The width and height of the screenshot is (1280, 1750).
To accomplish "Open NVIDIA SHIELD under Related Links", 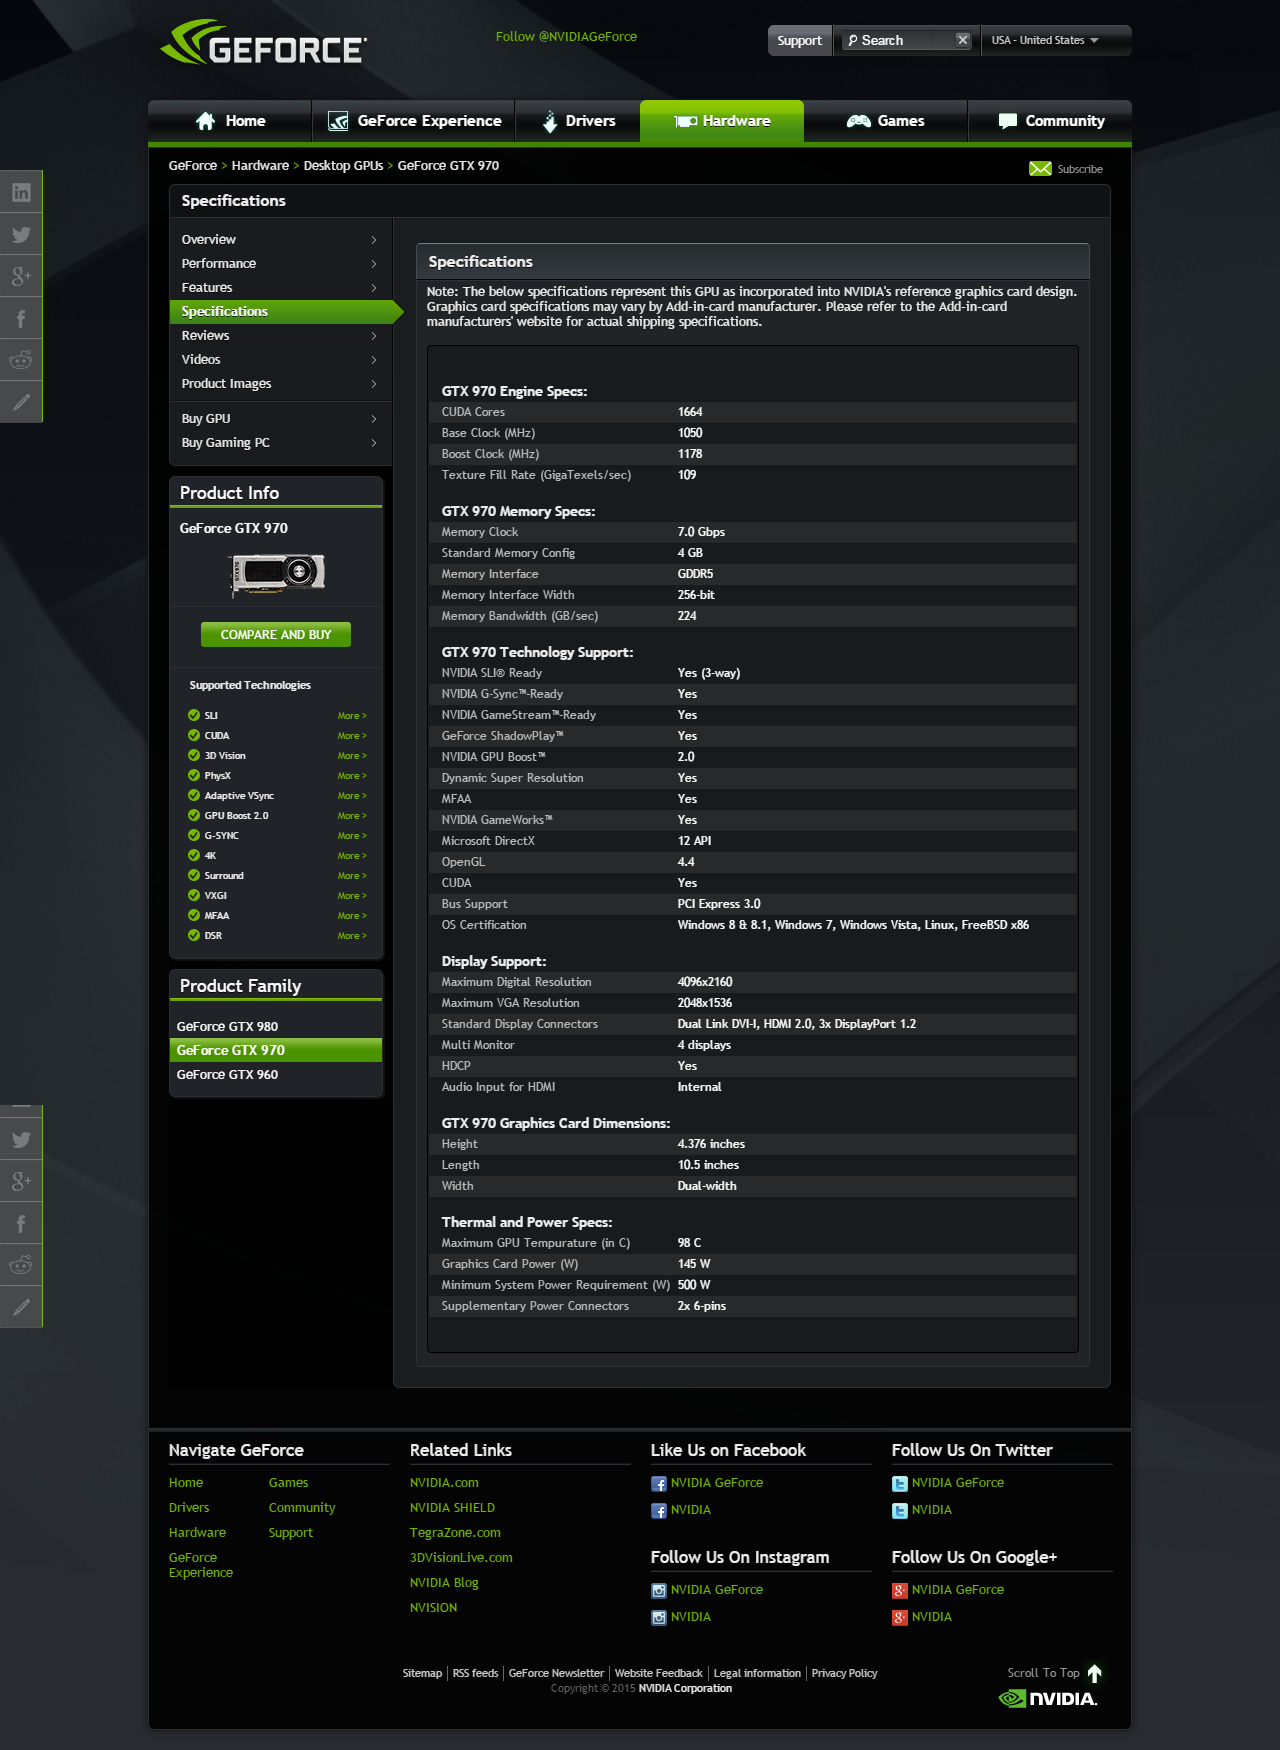I will (x=452, y=1508).
